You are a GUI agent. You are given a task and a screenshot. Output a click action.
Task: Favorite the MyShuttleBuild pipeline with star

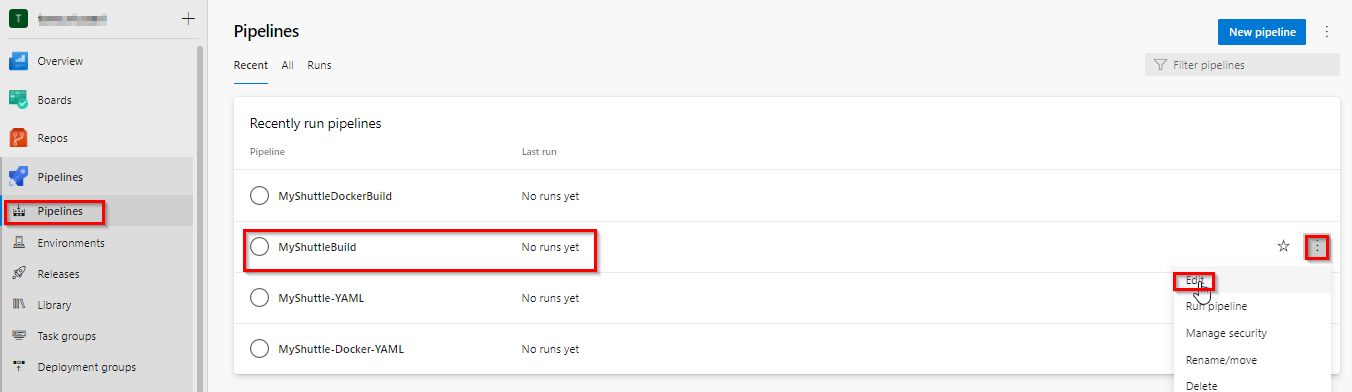(1284, 246)
